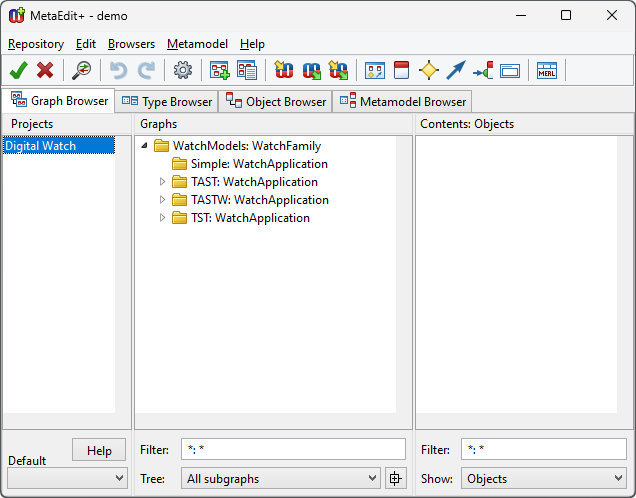Select TASTW: WatchApplication graph
Screen dimensions: 636x498
click(x=260, y=200)
